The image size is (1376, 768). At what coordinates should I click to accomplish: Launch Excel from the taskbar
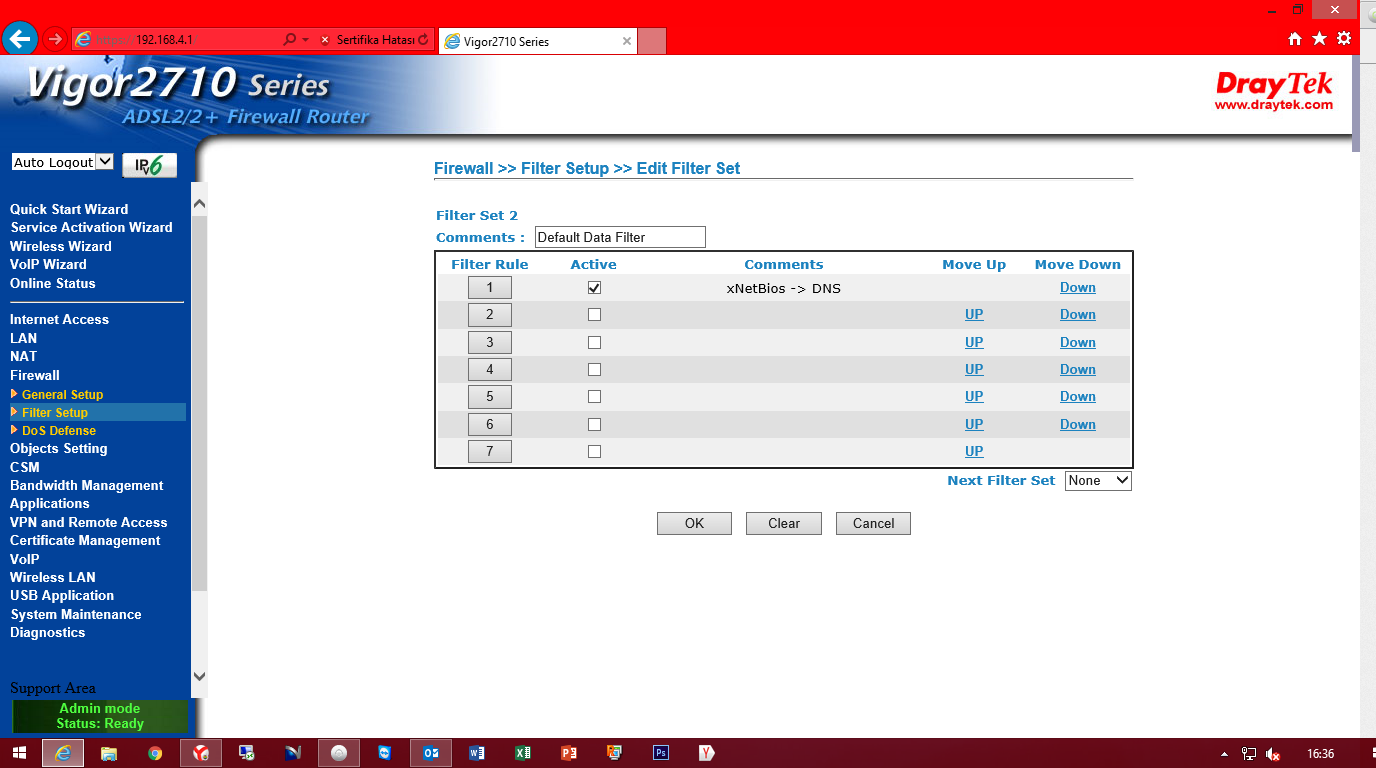coord(522,753)
